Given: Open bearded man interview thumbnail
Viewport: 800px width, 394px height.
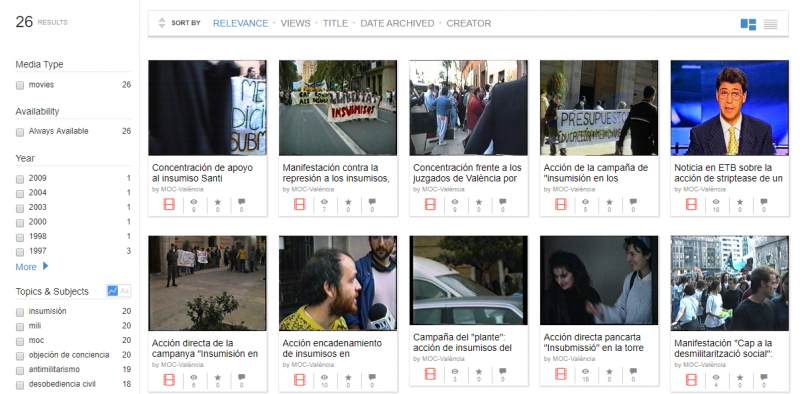Looking at the screenshot, I should click(x=338, y=283).
